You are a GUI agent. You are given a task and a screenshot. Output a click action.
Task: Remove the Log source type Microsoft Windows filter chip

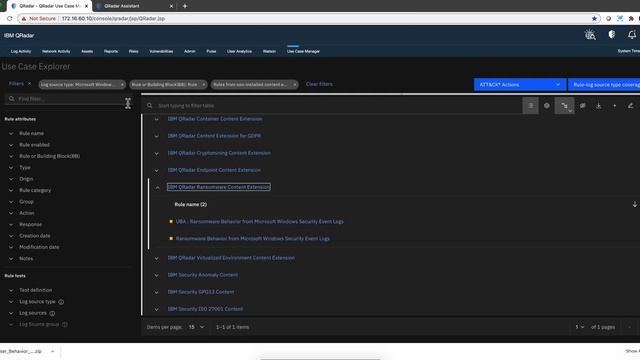point(122,84)
